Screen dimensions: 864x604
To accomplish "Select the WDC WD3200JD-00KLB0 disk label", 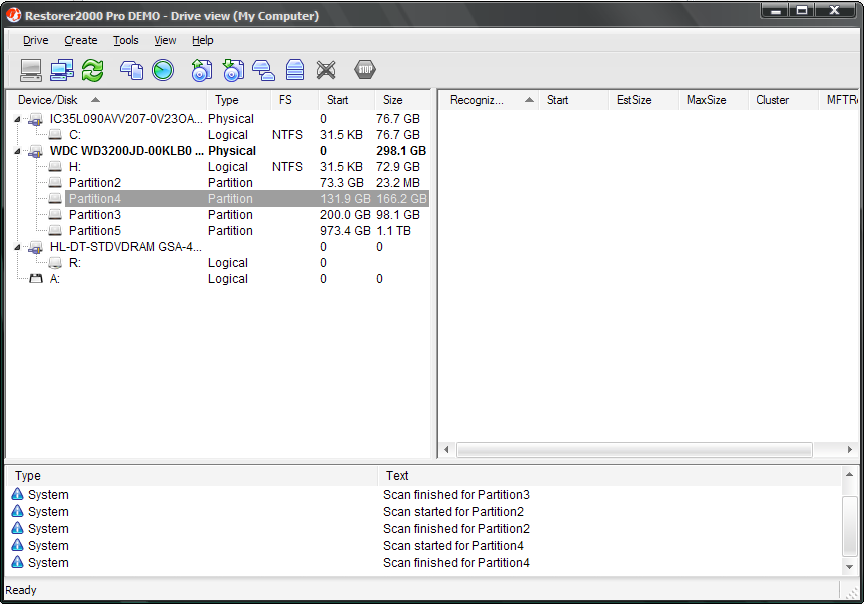I will pos(126,151).
